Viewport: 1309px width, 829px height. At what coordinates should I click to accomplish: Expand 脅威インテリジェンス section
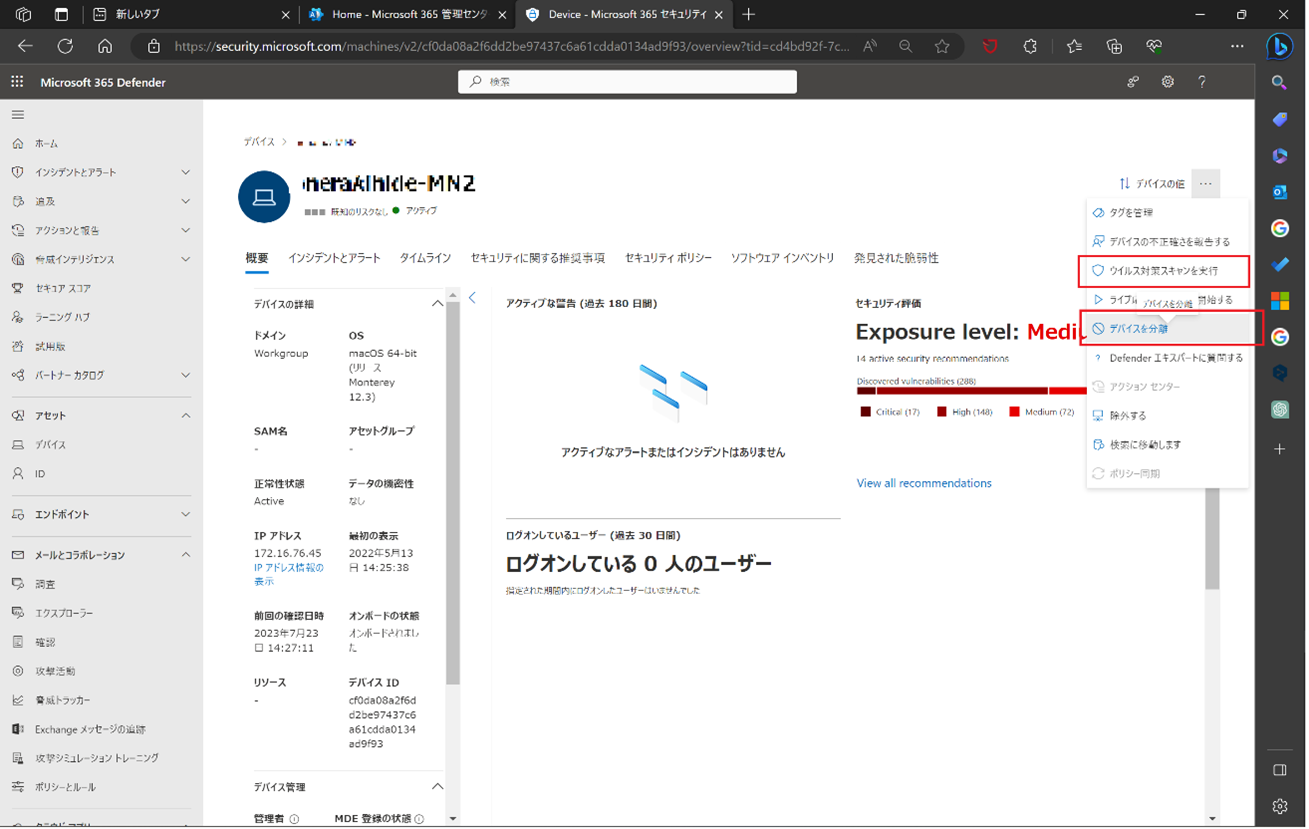click(185, 260)
